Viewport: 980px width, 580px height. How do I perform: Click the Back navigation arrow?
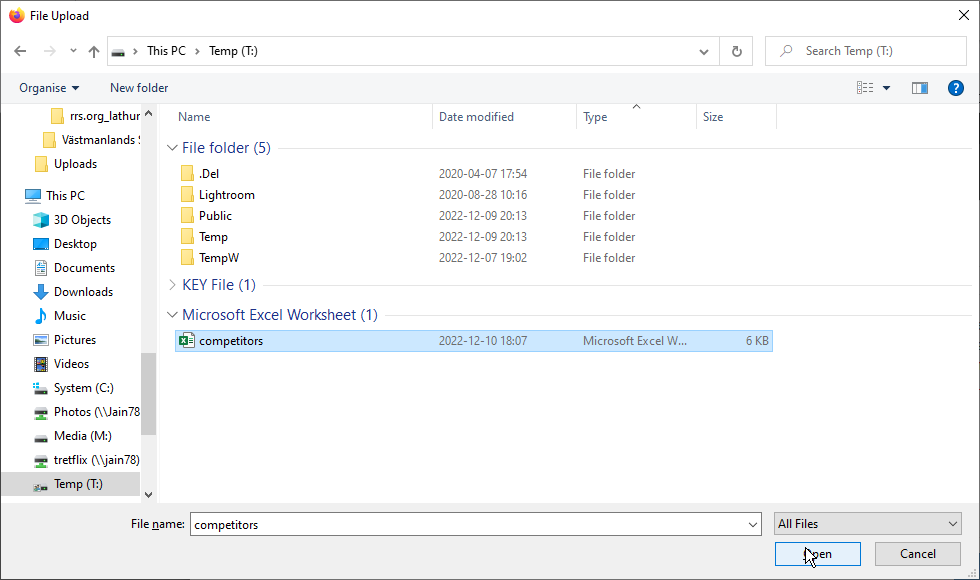point(20,51)
